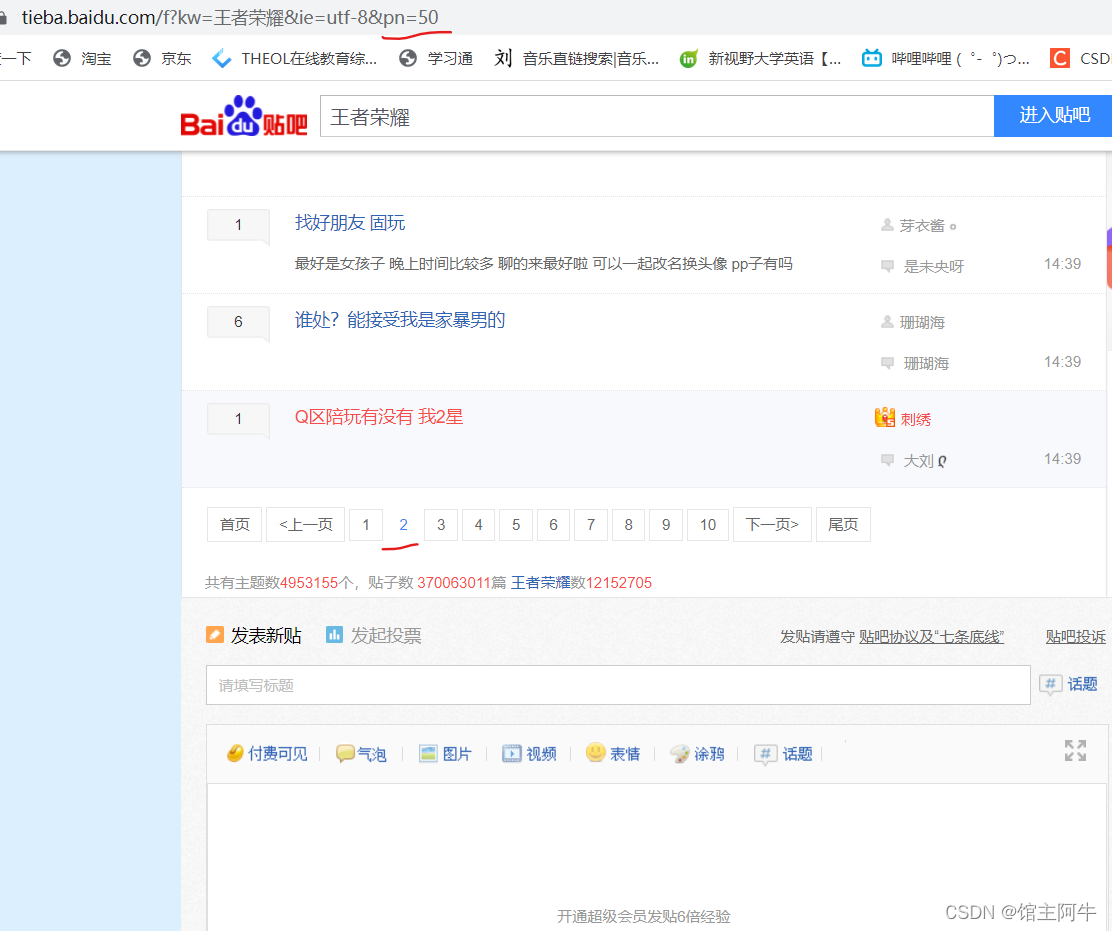Switch to page 3 in pagination
The height and width of the screenshot is (931, 1112).
441,524
